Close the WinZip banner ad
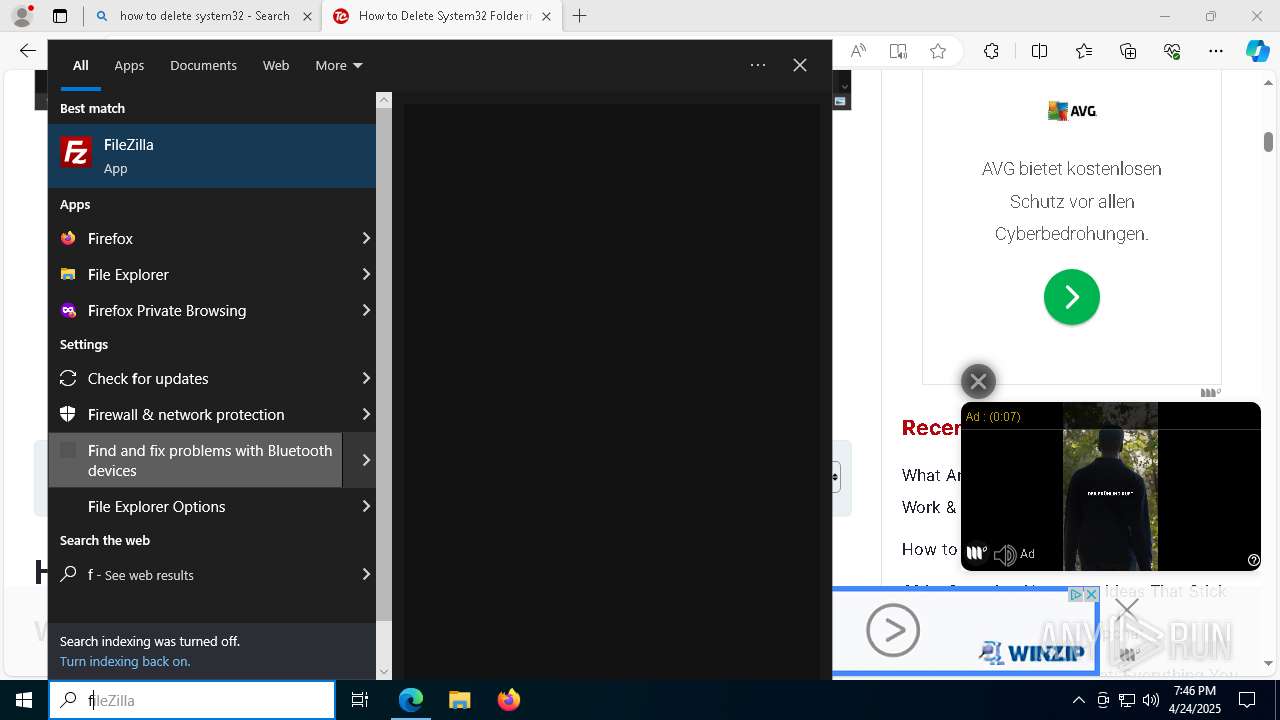Viewport: 1280px width, 720px height. [1091, 594]
